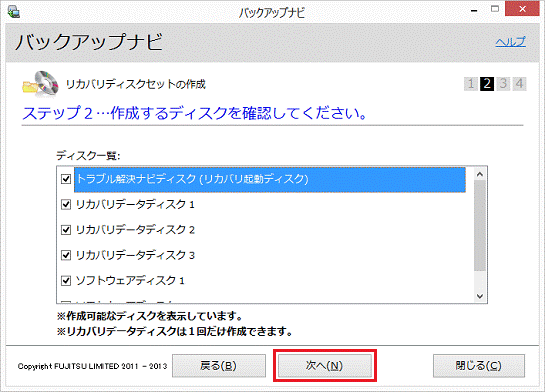
Task: Click the 戻る(B) button
Action: [219, 366]
